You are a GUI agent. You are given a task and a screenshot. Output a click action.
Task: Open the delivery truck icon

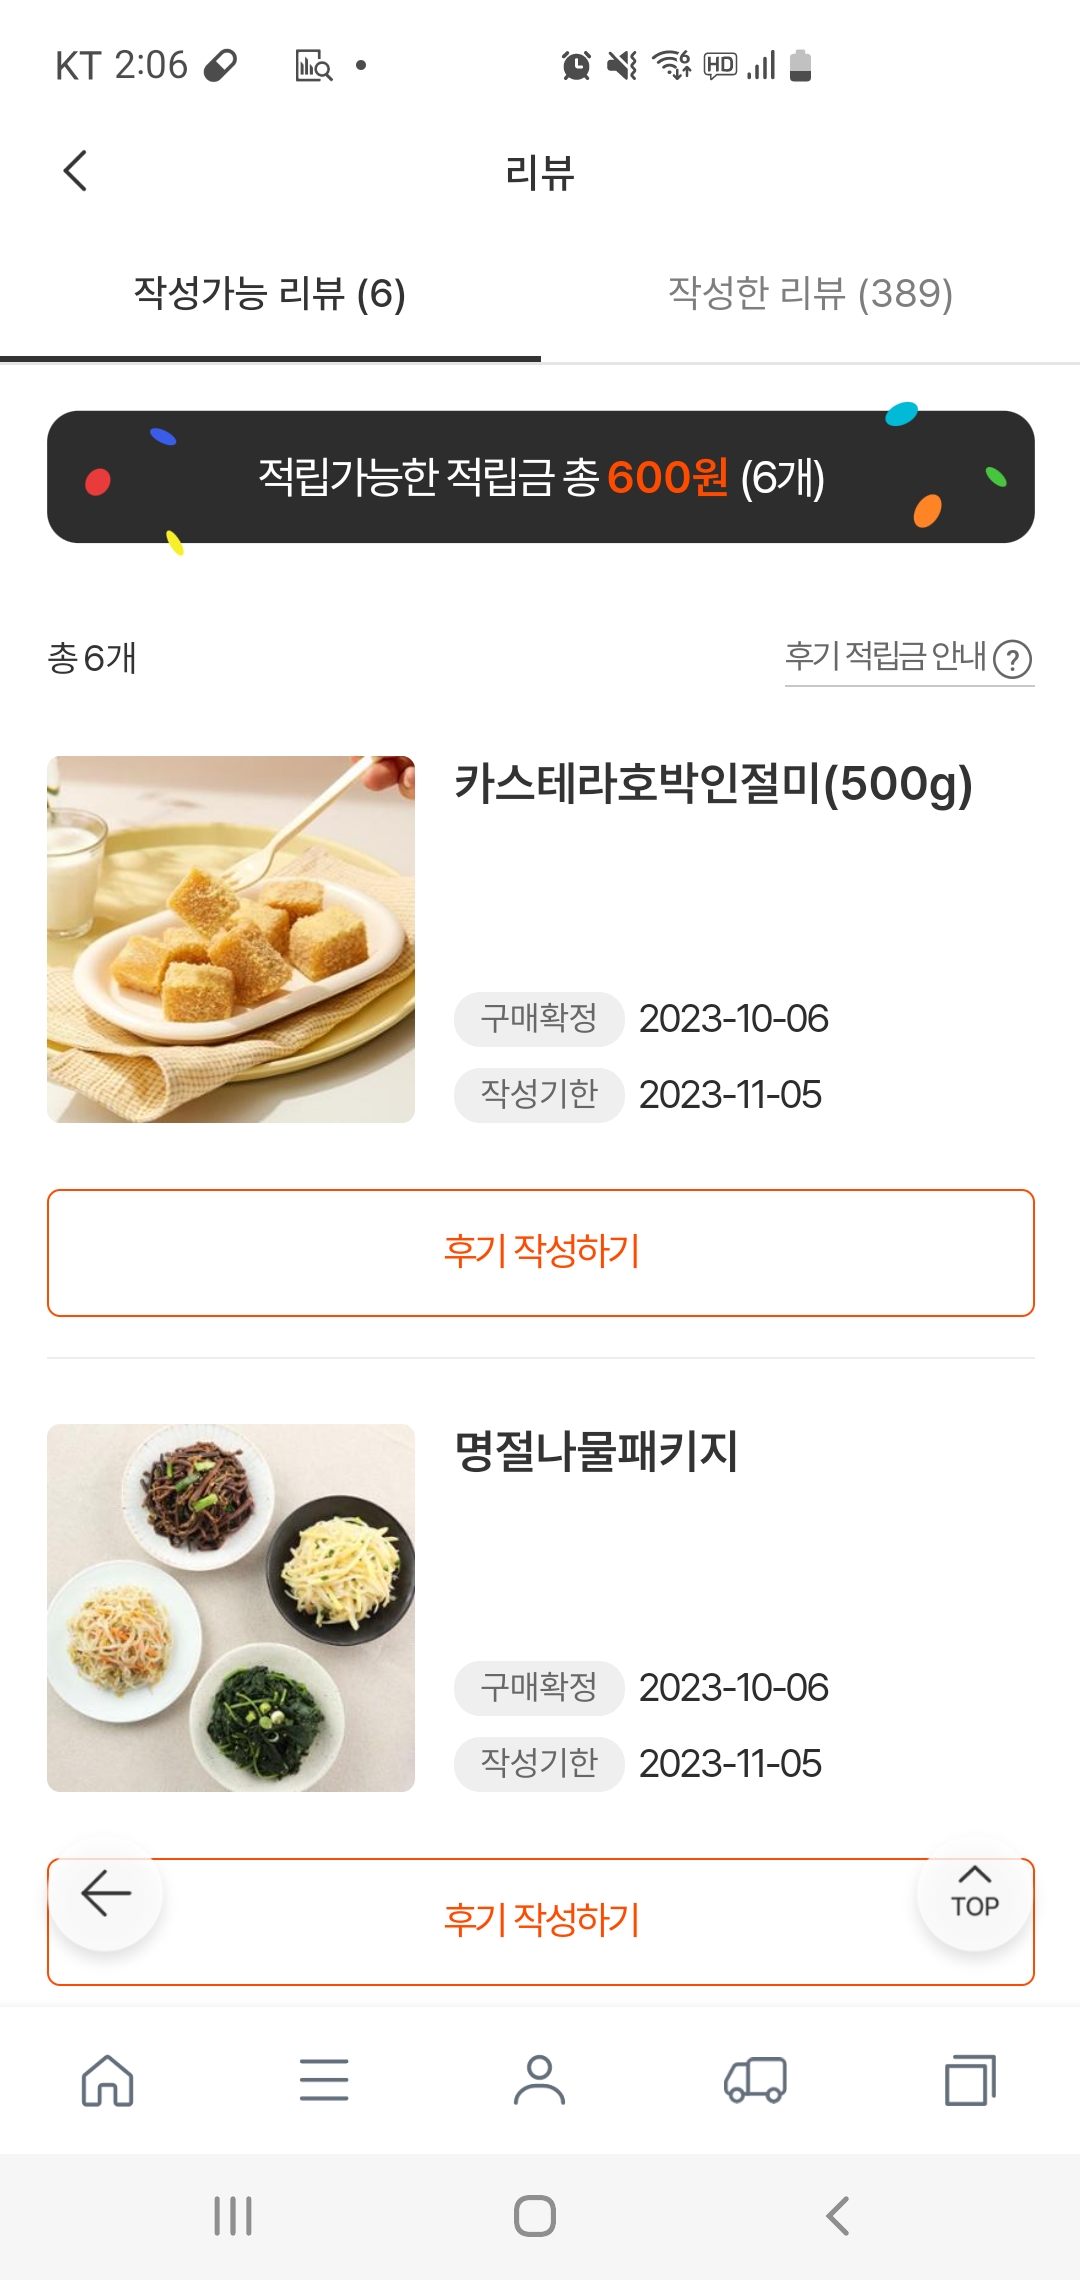[x=755, y=2081]
